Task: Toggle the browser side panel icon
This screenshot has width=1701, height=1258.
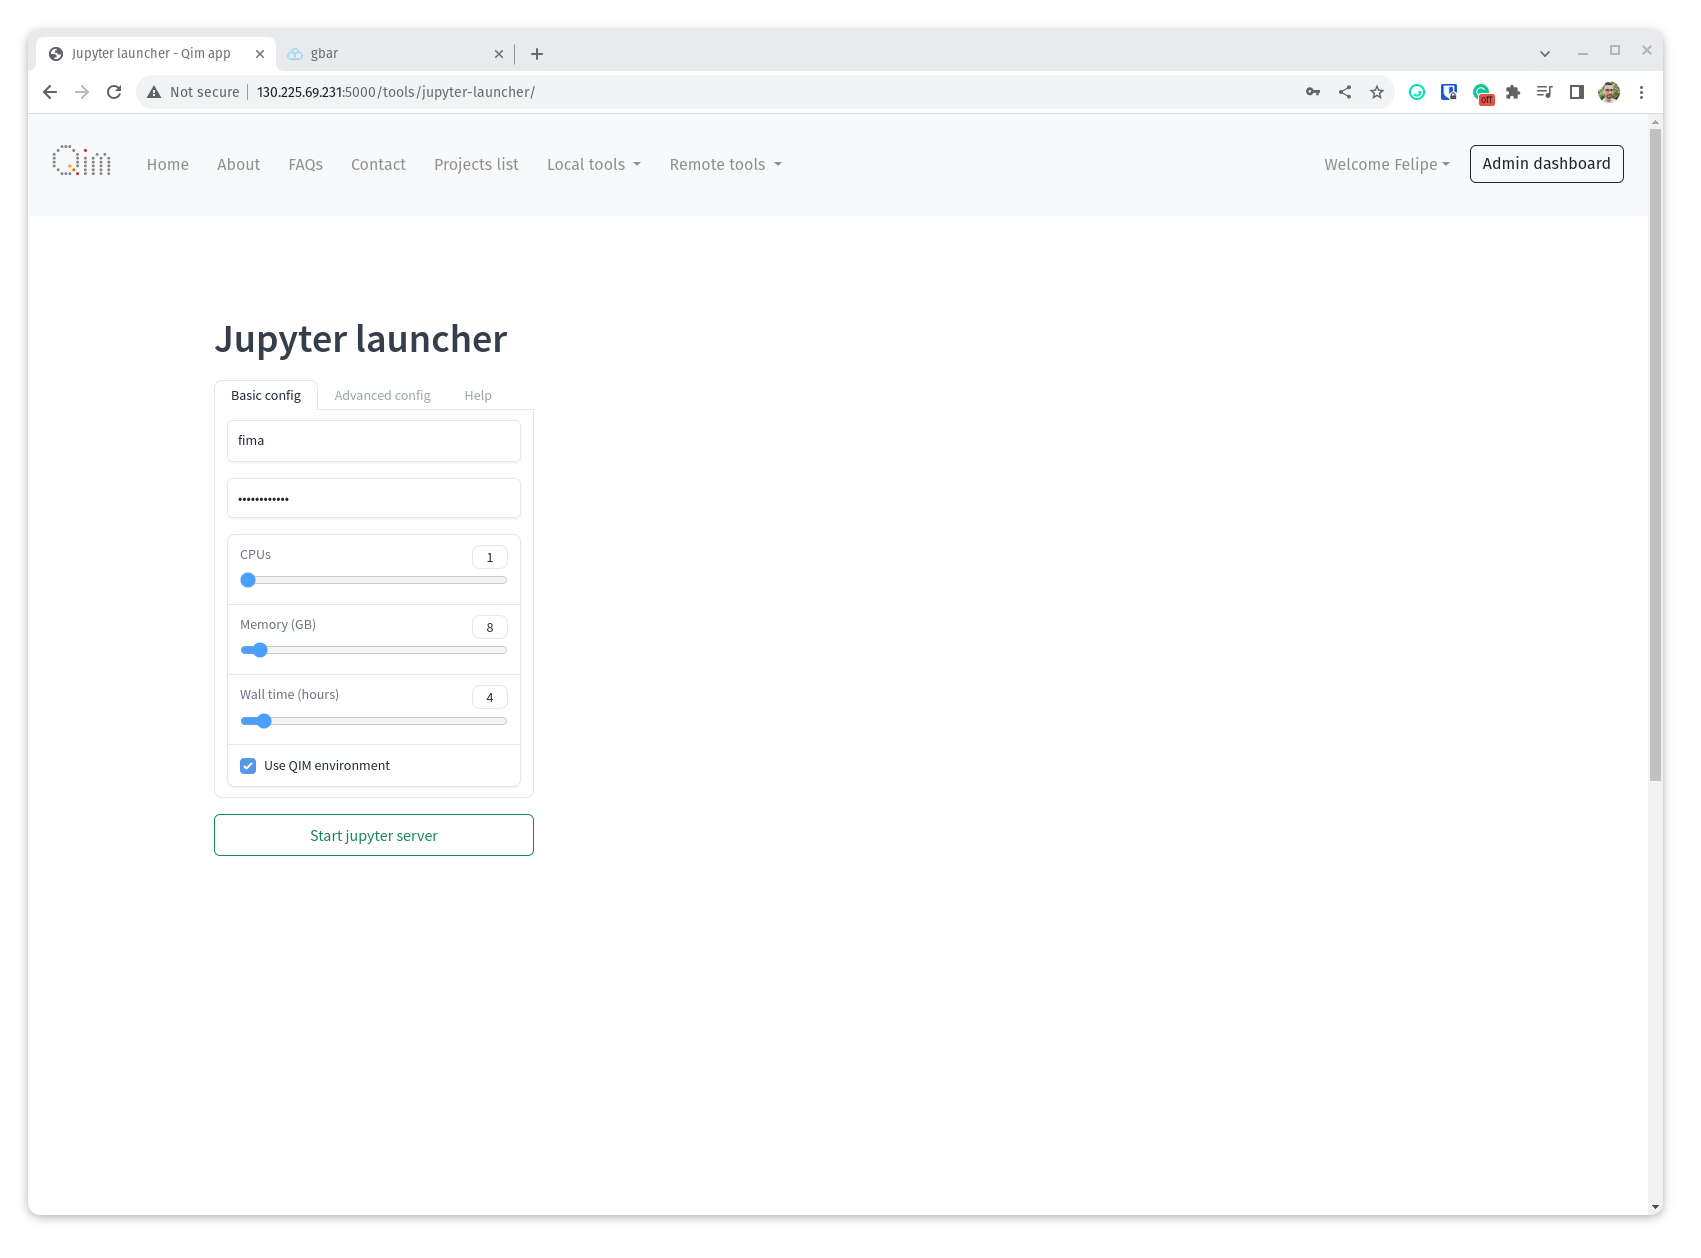Action: point(1577,92)
